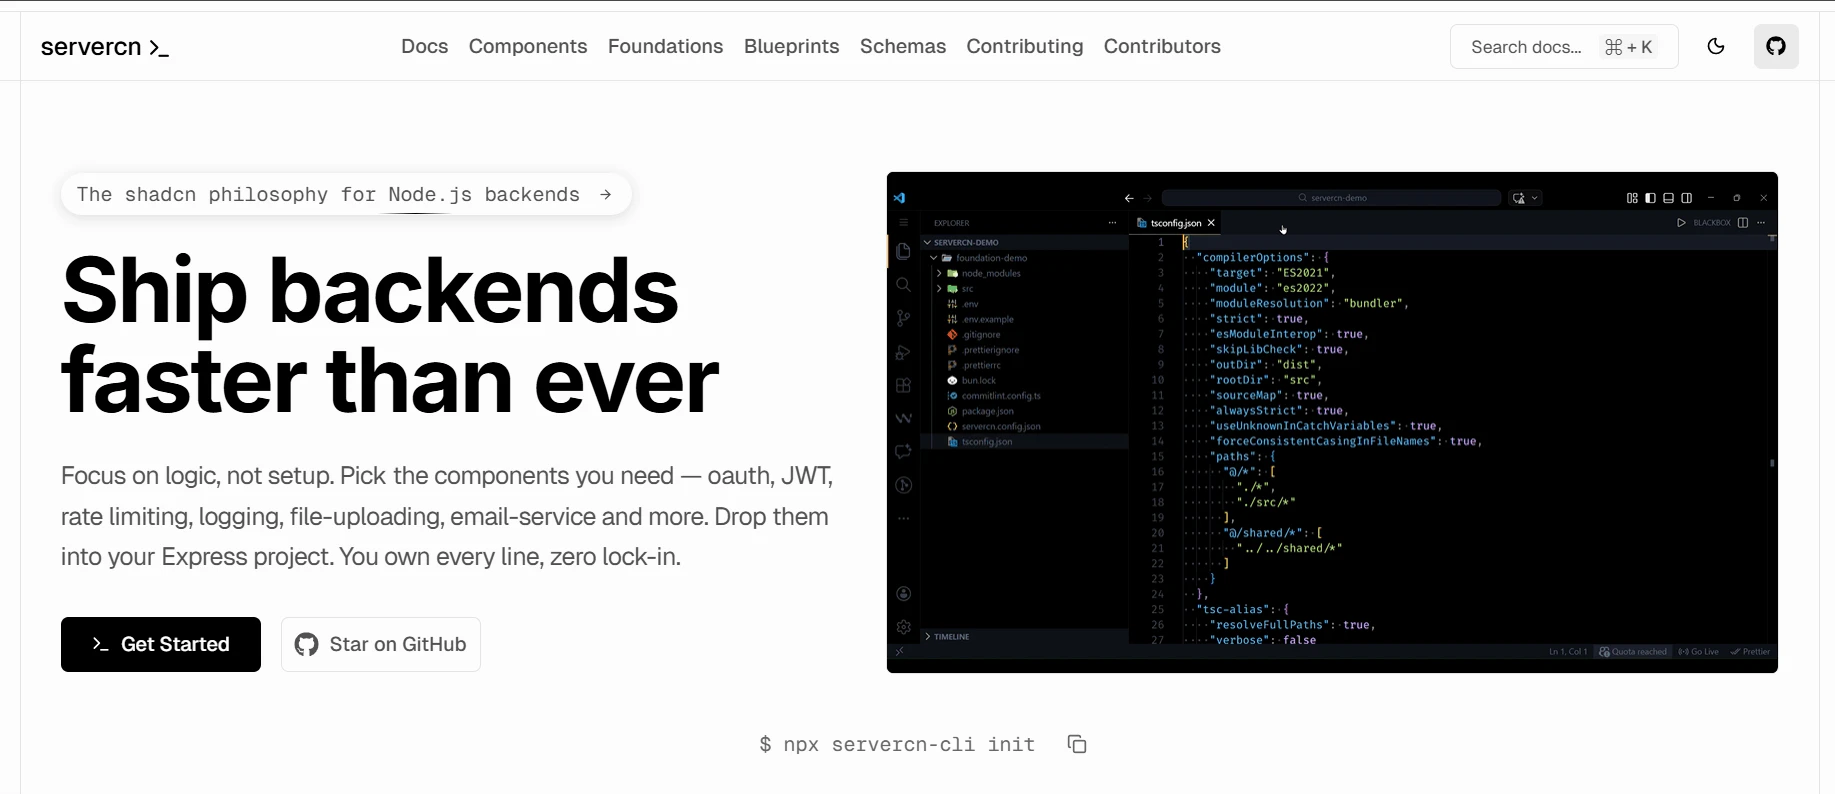Click the VS Code editor vertical scrollbar marker
This screenshot has width=1835, height=794.
[1772, 463]
